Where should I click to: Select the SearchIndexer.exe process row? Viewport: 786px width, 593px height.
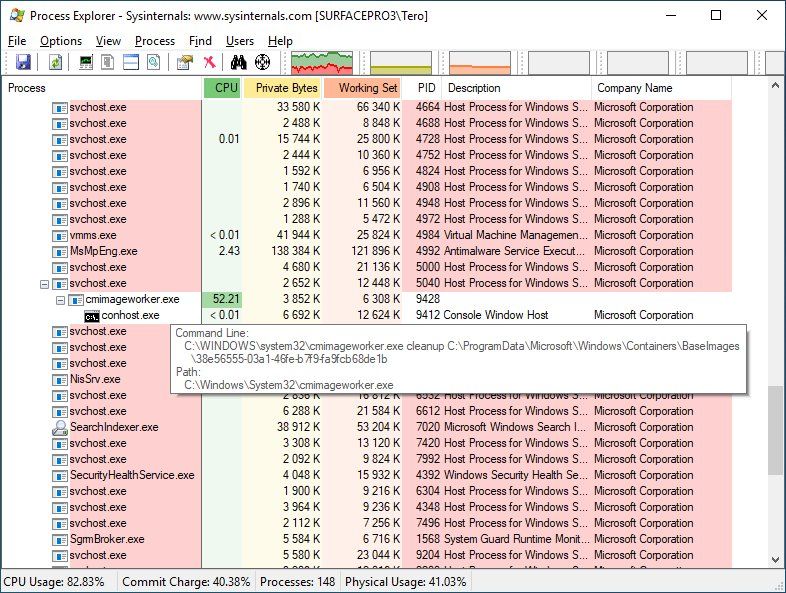367,427
